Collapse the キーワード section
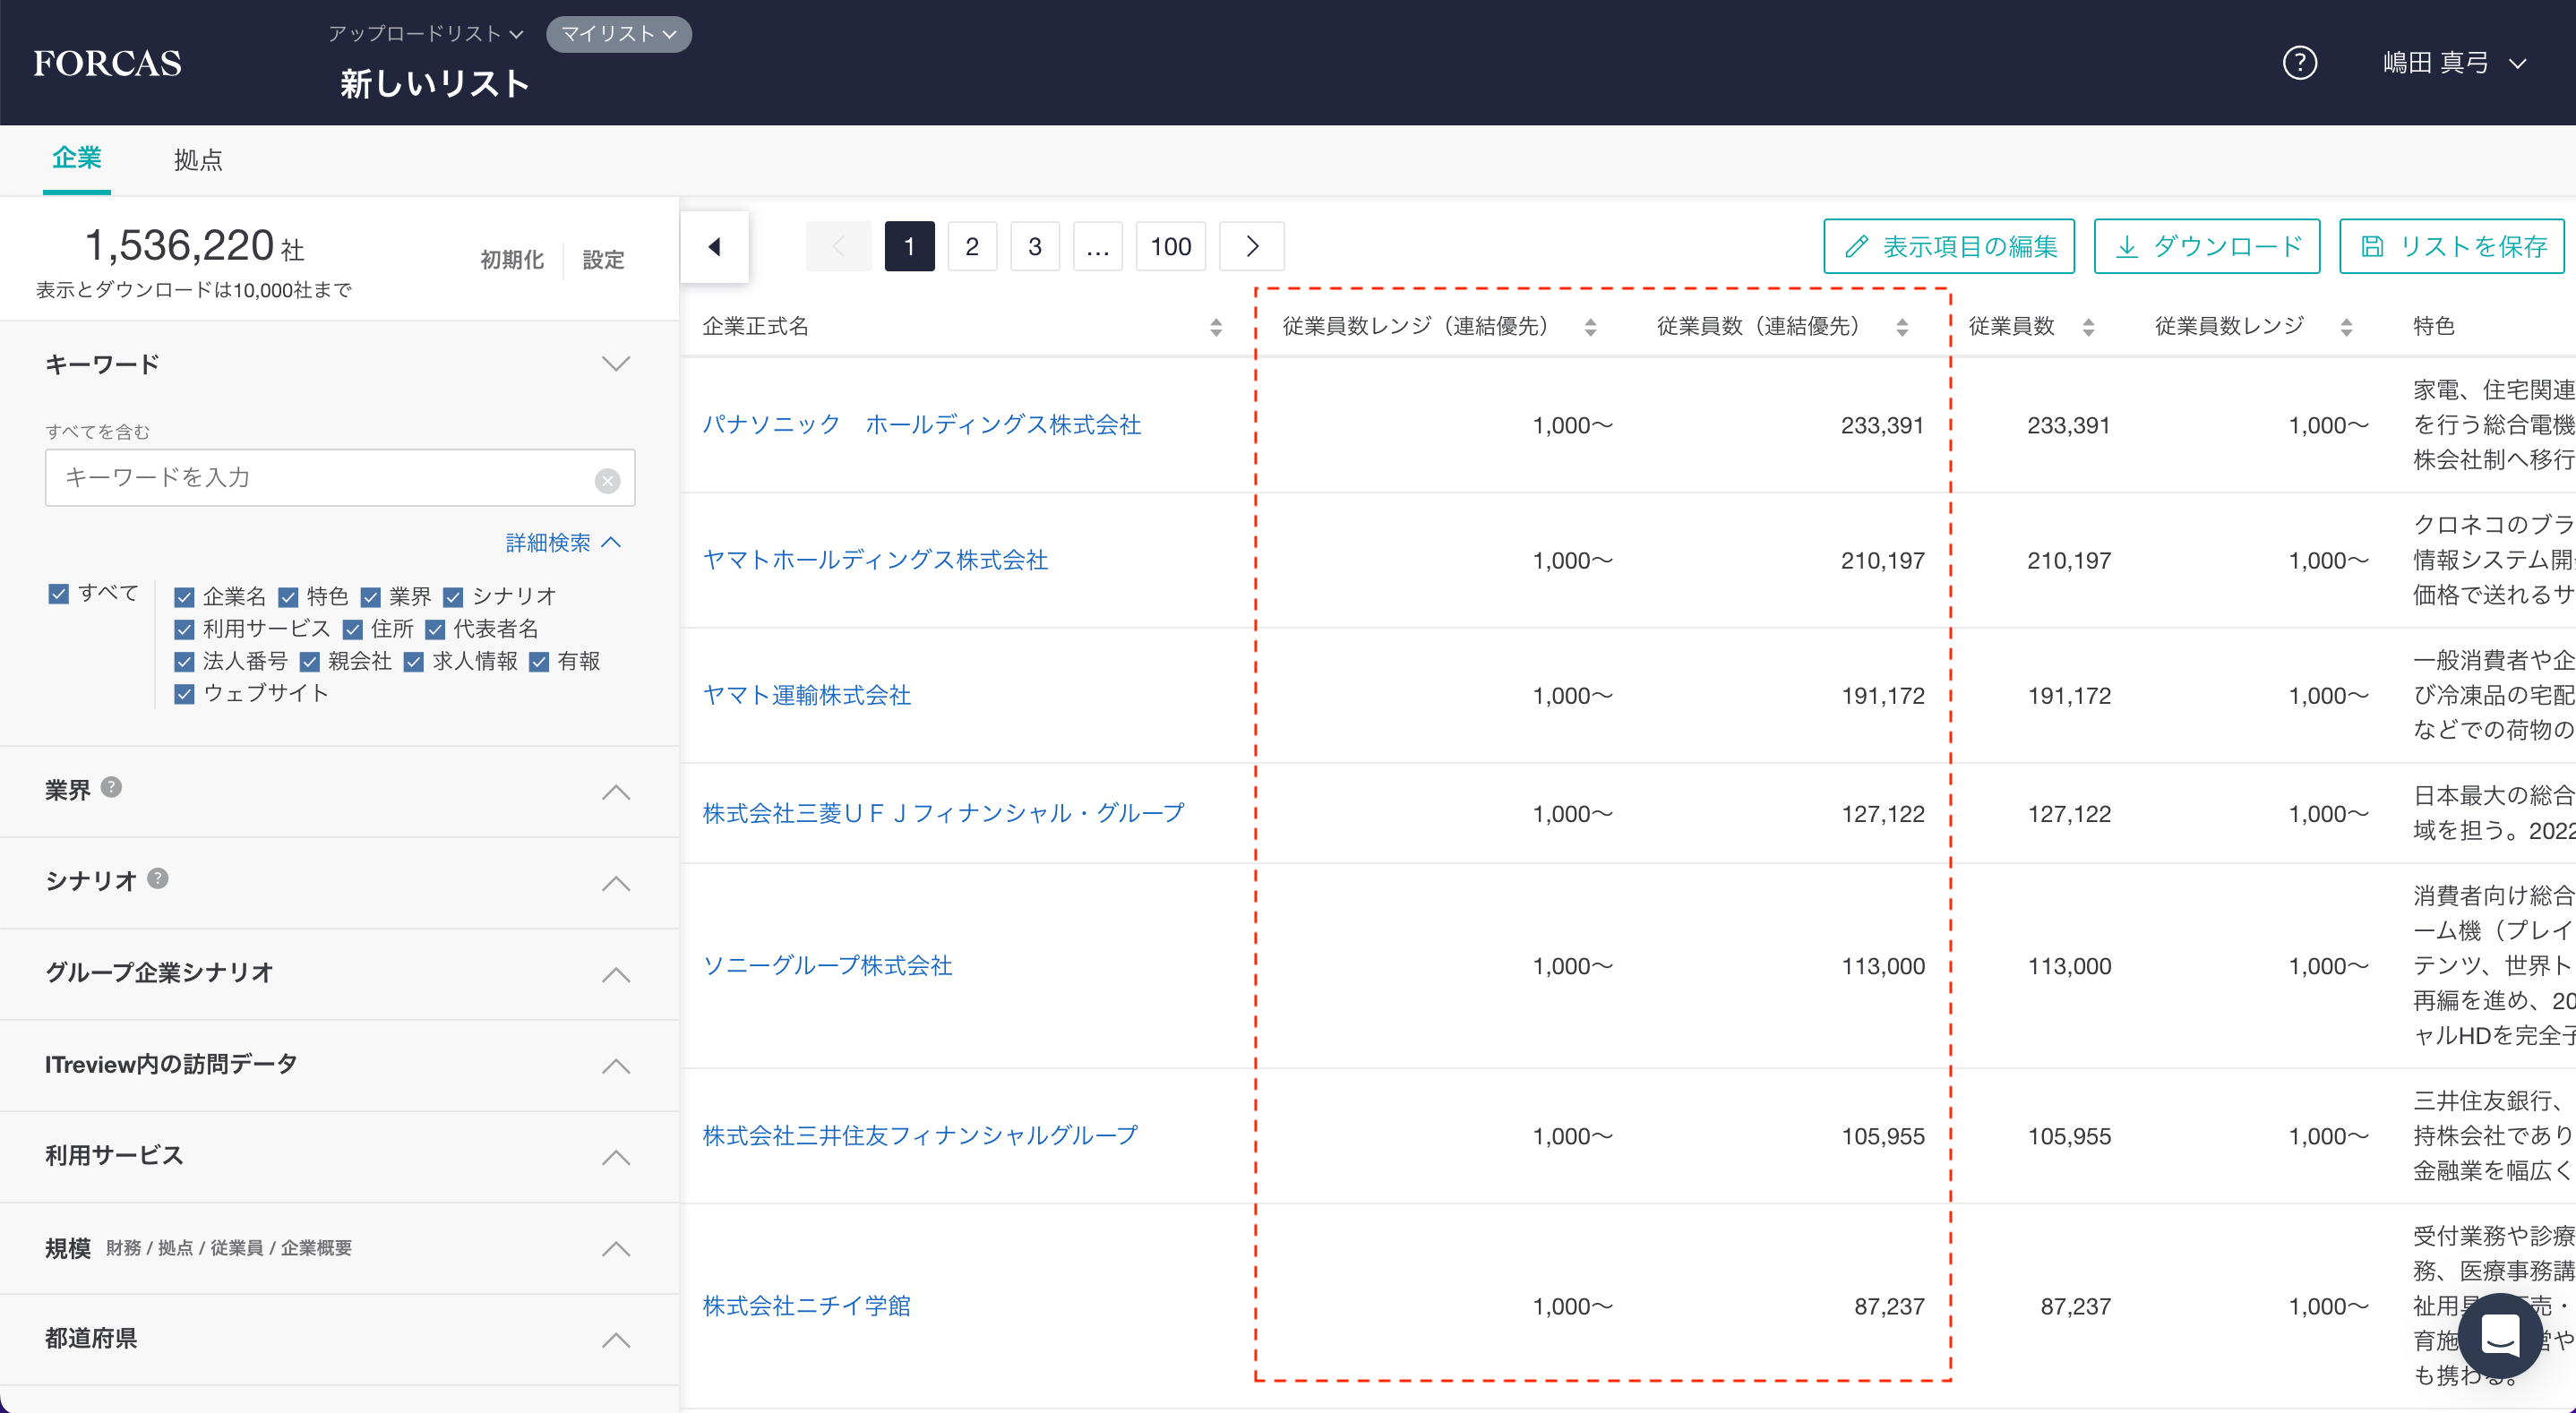The image size is (2576, 1413). [616, 364]
